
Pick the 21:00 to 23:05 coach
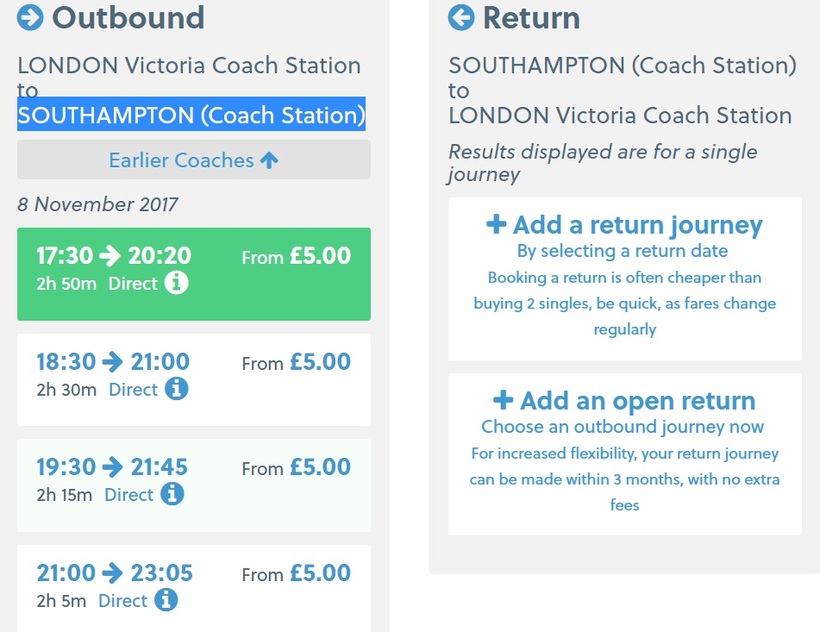194,589
